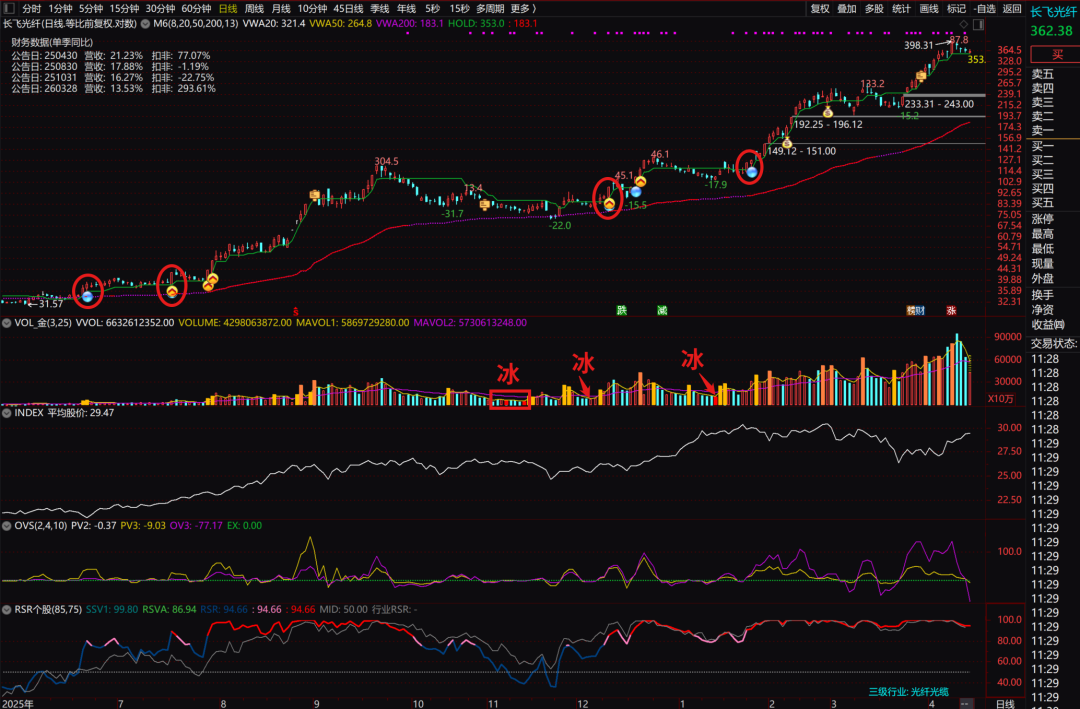Switch to the 5秒 period tab
The width and height of the screenshot is (1080, 709).
point(433,8)
